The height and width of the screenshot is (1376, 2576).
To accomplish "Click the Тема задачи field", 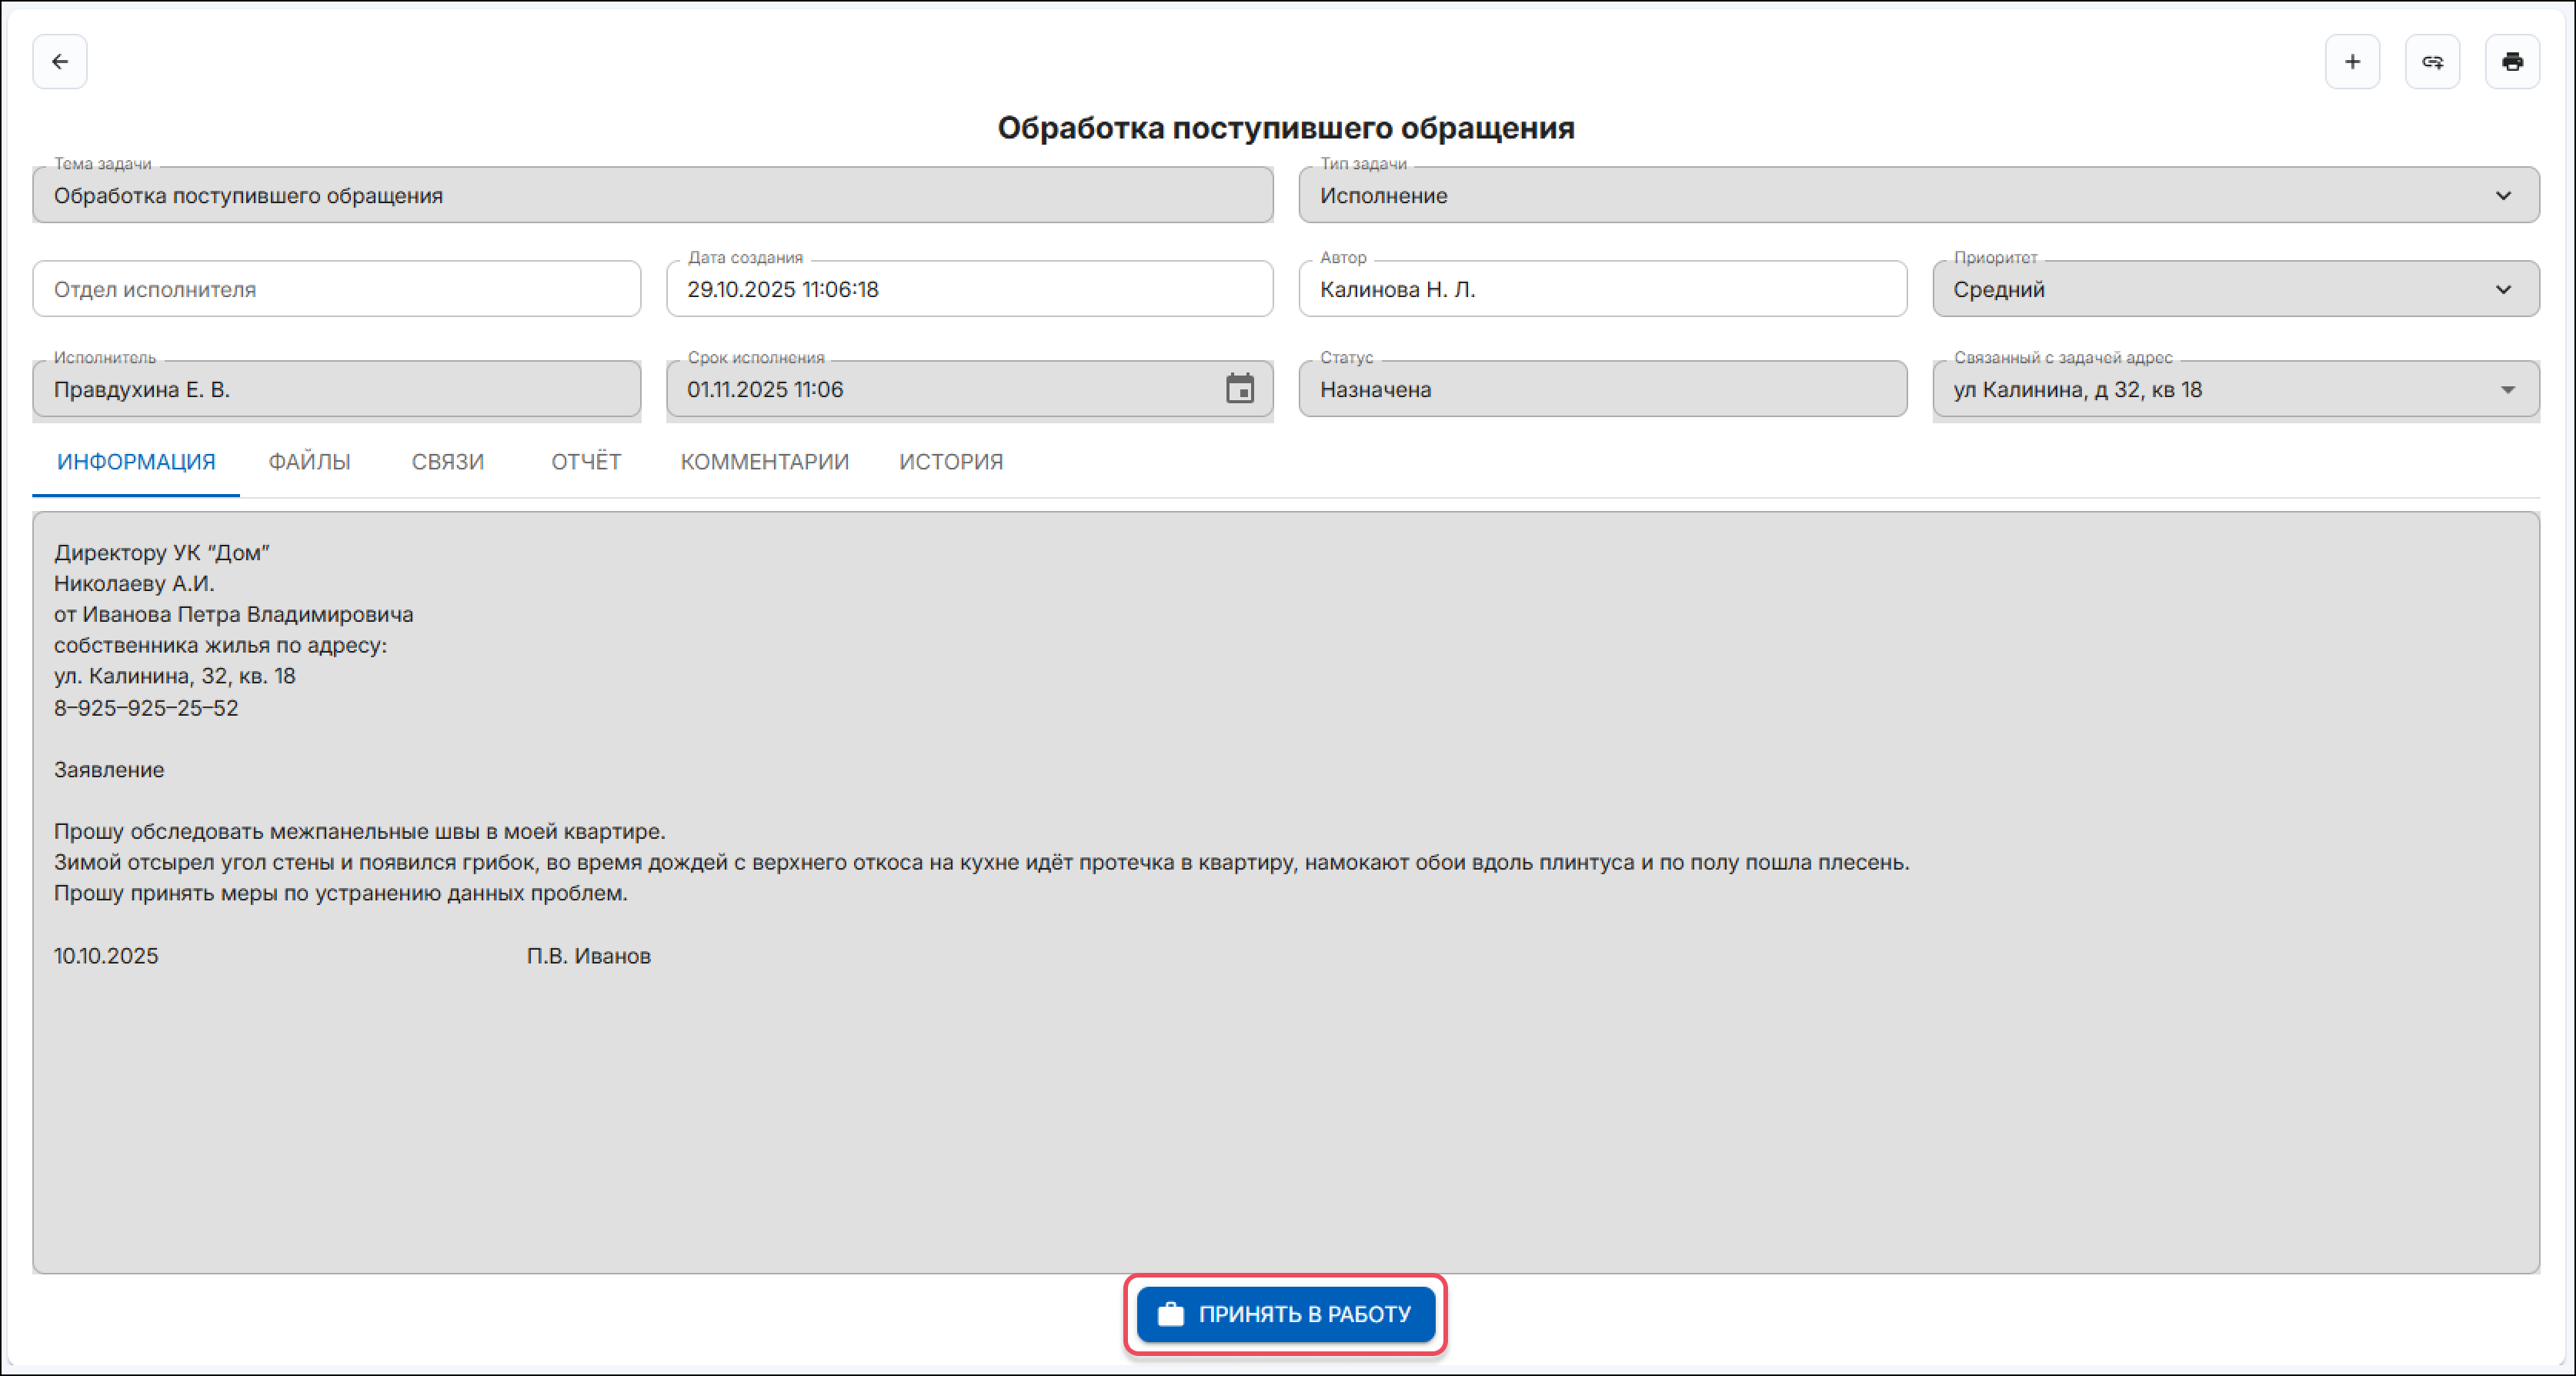I will (x=652, y=195).
